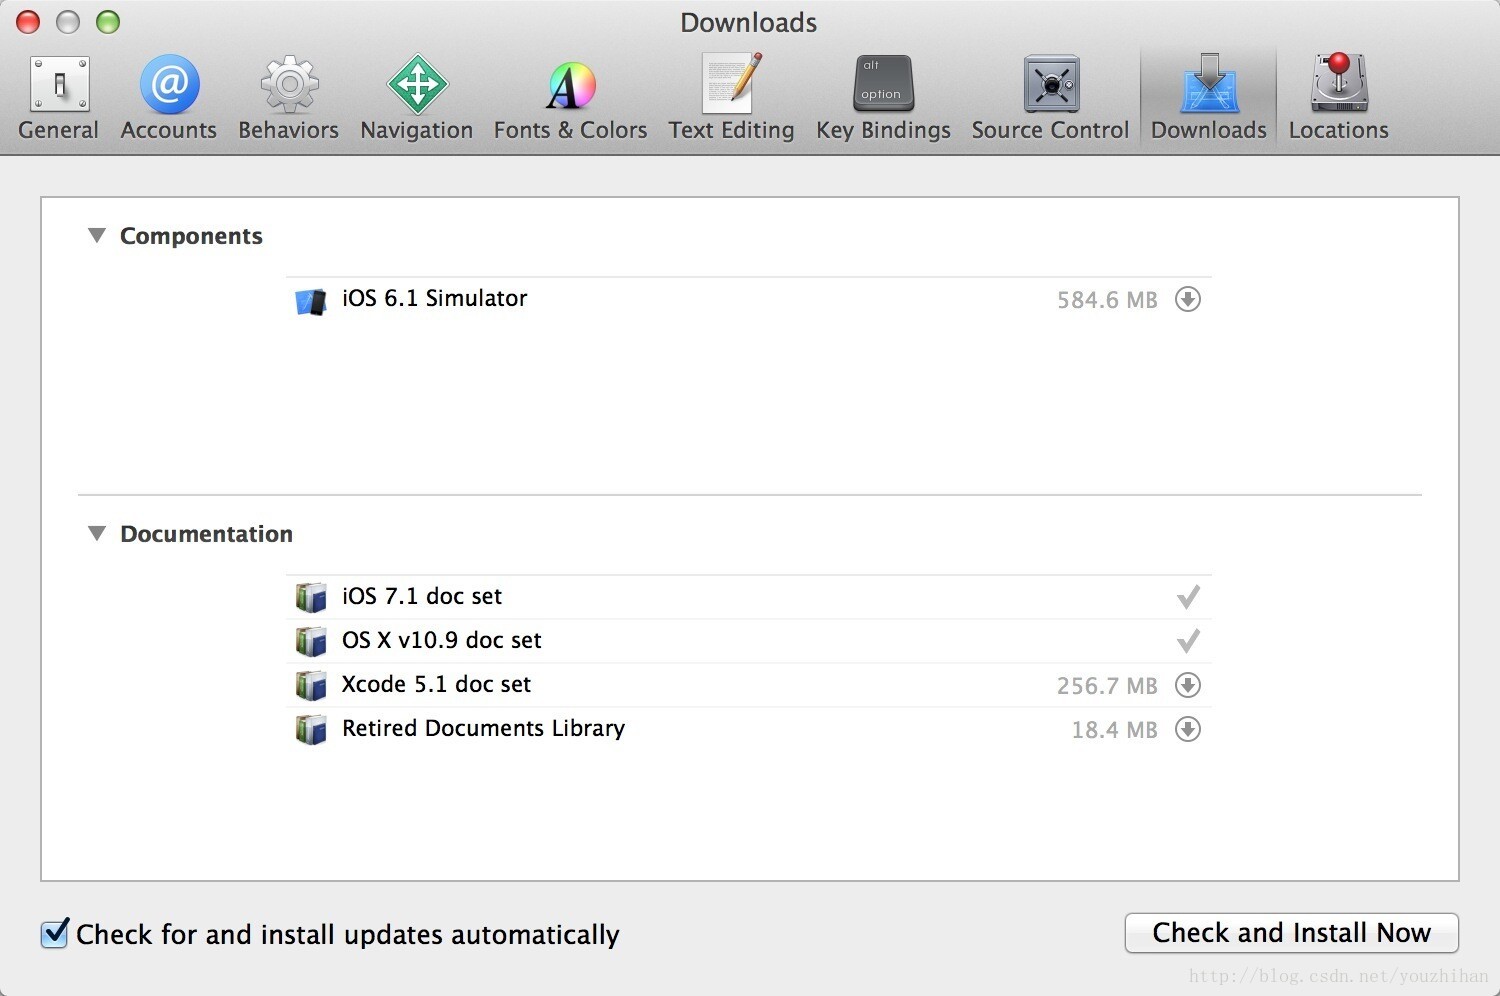Click the iOS 7.1 doc set book icon
Viewport: 1500px width, 996px height.
pyautogui.click(x=311, y=597)
